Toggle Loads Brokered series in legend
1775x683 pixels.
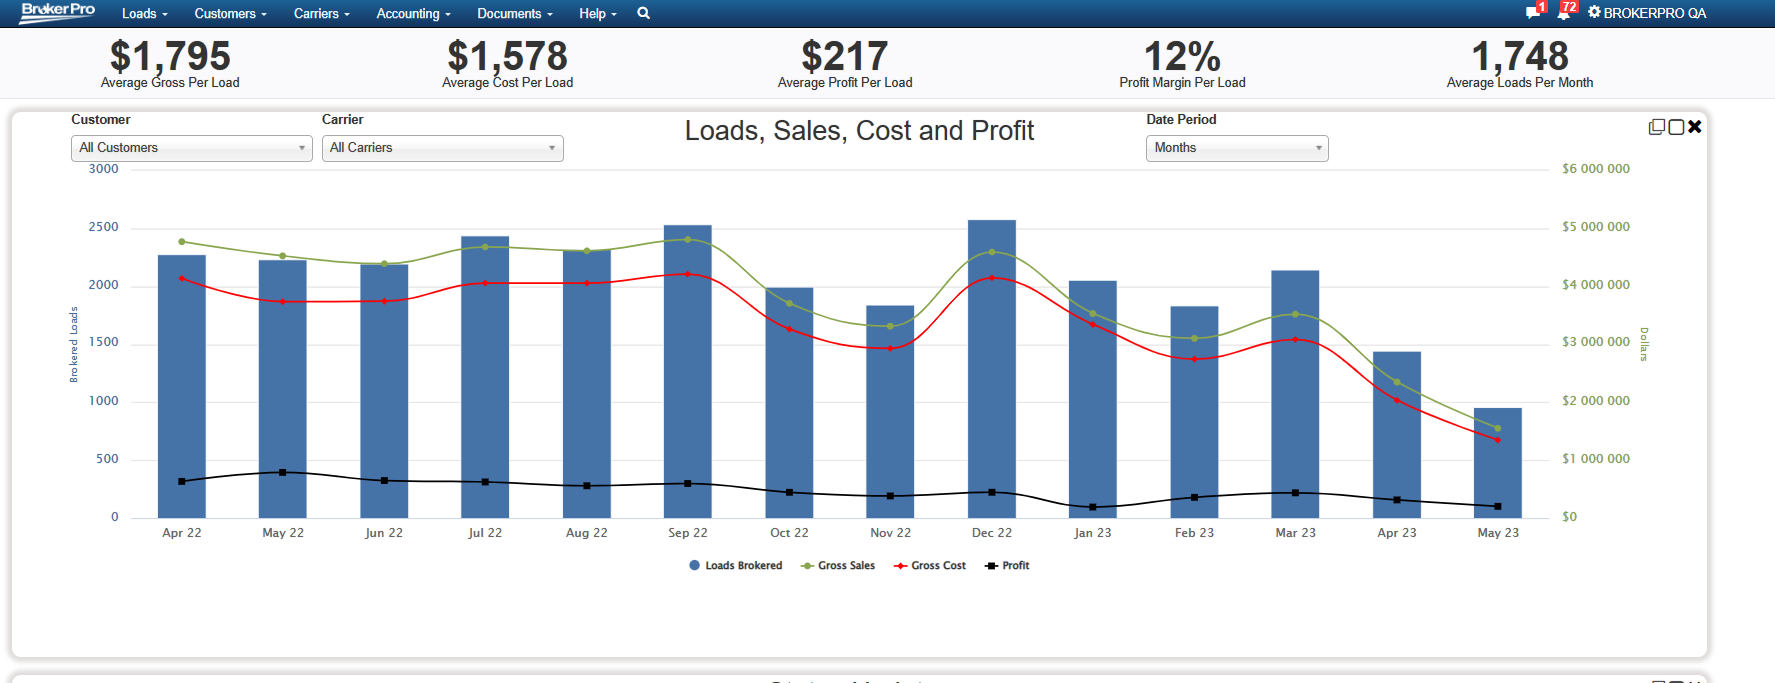click(x=735, y=566)
